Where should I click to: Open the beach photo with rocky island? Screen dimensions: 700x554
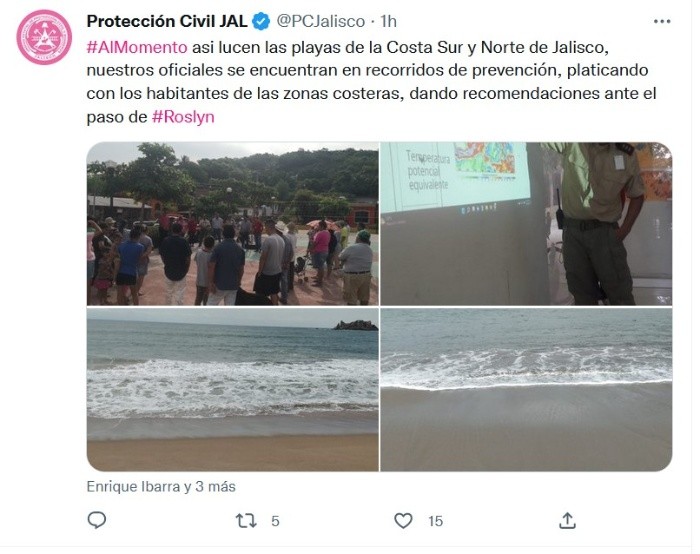click(x=233, y=390)
